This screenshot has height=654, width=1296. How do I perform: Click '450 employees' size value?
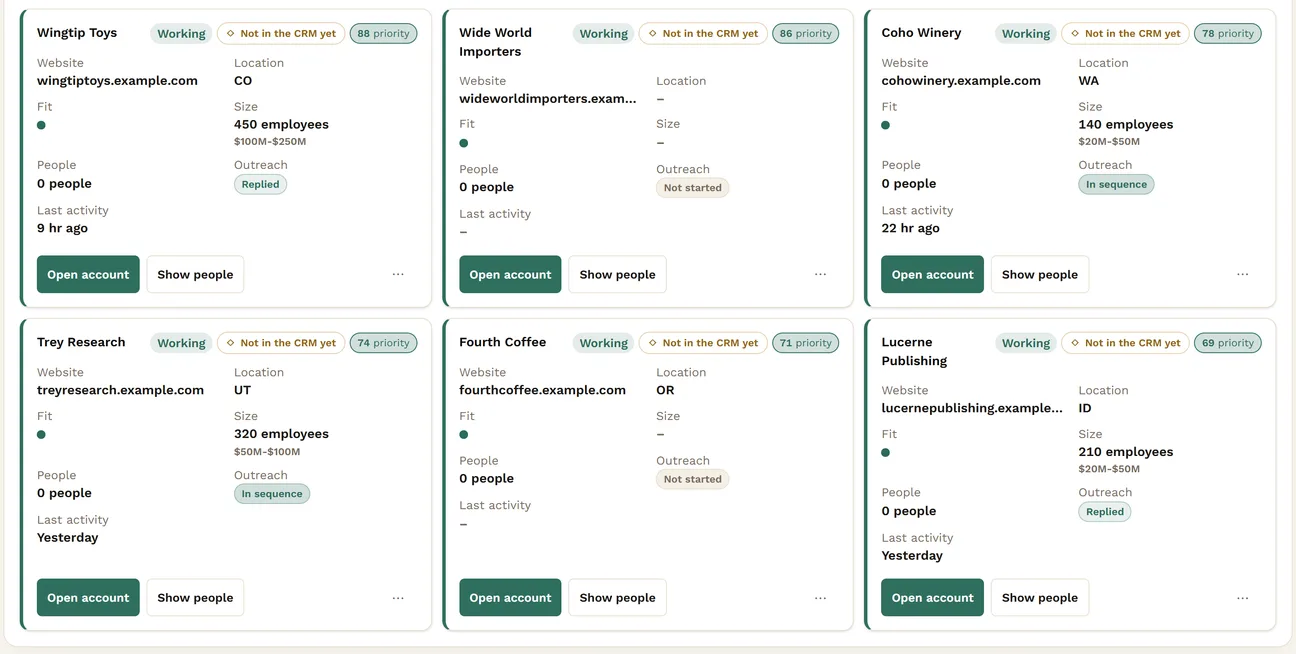tap(281, 125)
